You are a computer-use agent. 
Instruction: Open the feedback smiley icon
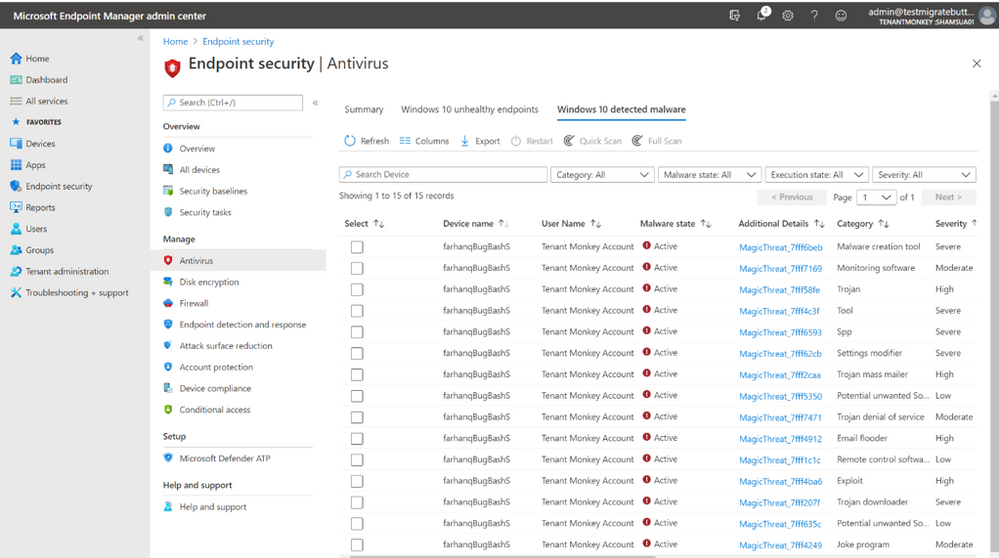(x=841, y=16)
